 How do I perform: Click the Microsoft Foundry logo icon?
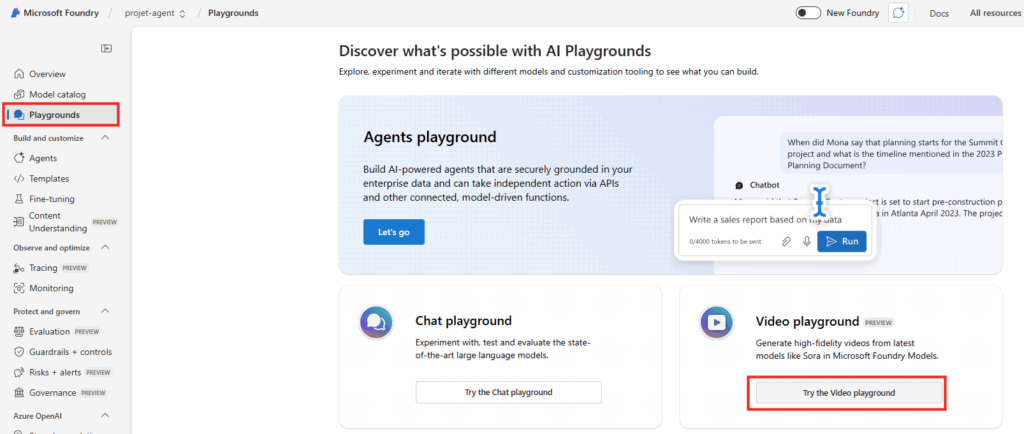tap(15, 13)
